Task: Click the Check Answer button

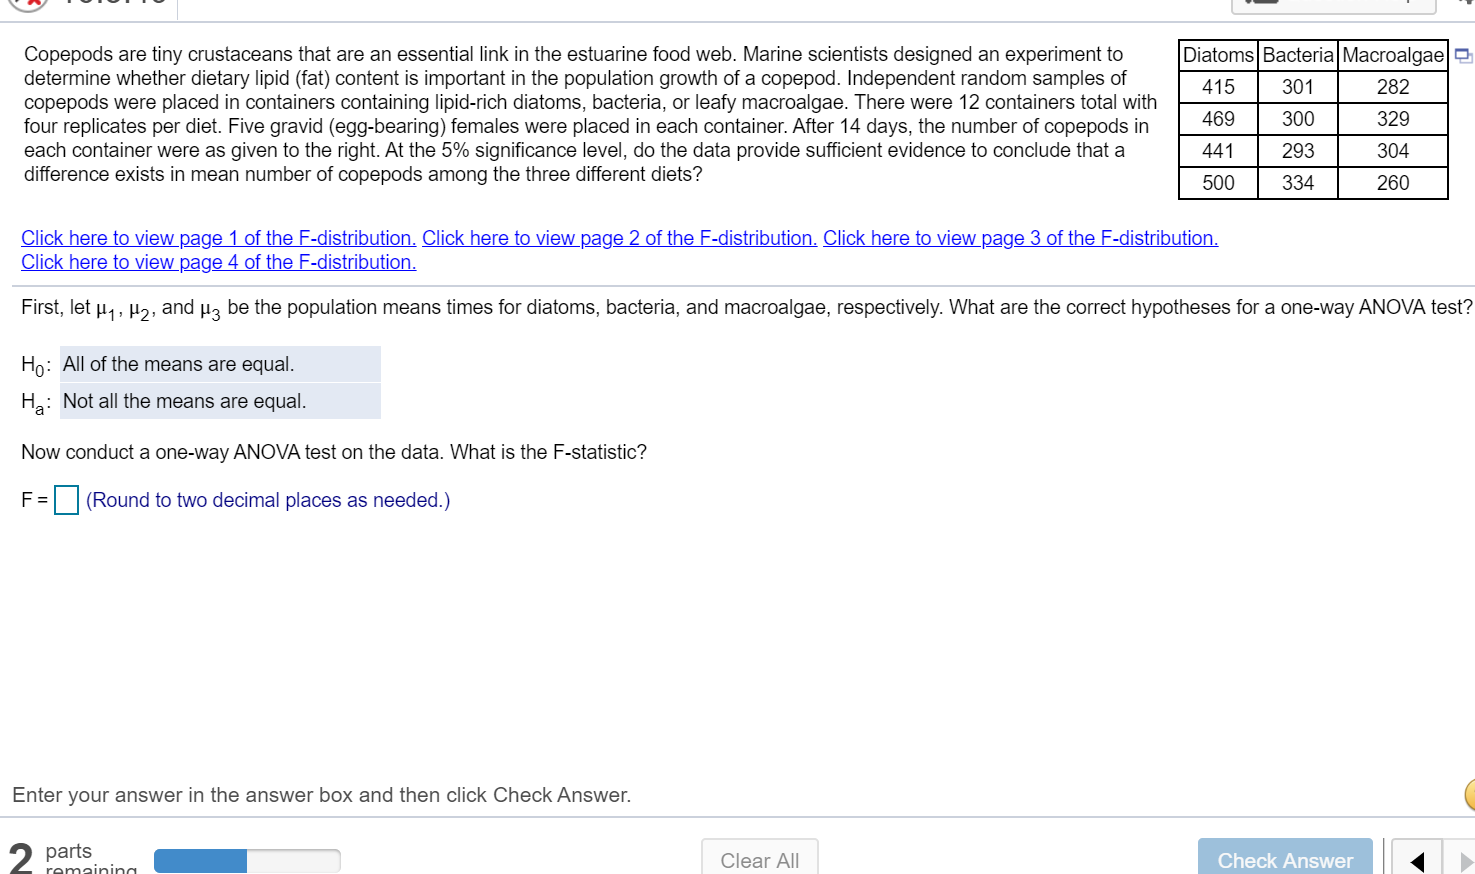Action: [1284, 860]
